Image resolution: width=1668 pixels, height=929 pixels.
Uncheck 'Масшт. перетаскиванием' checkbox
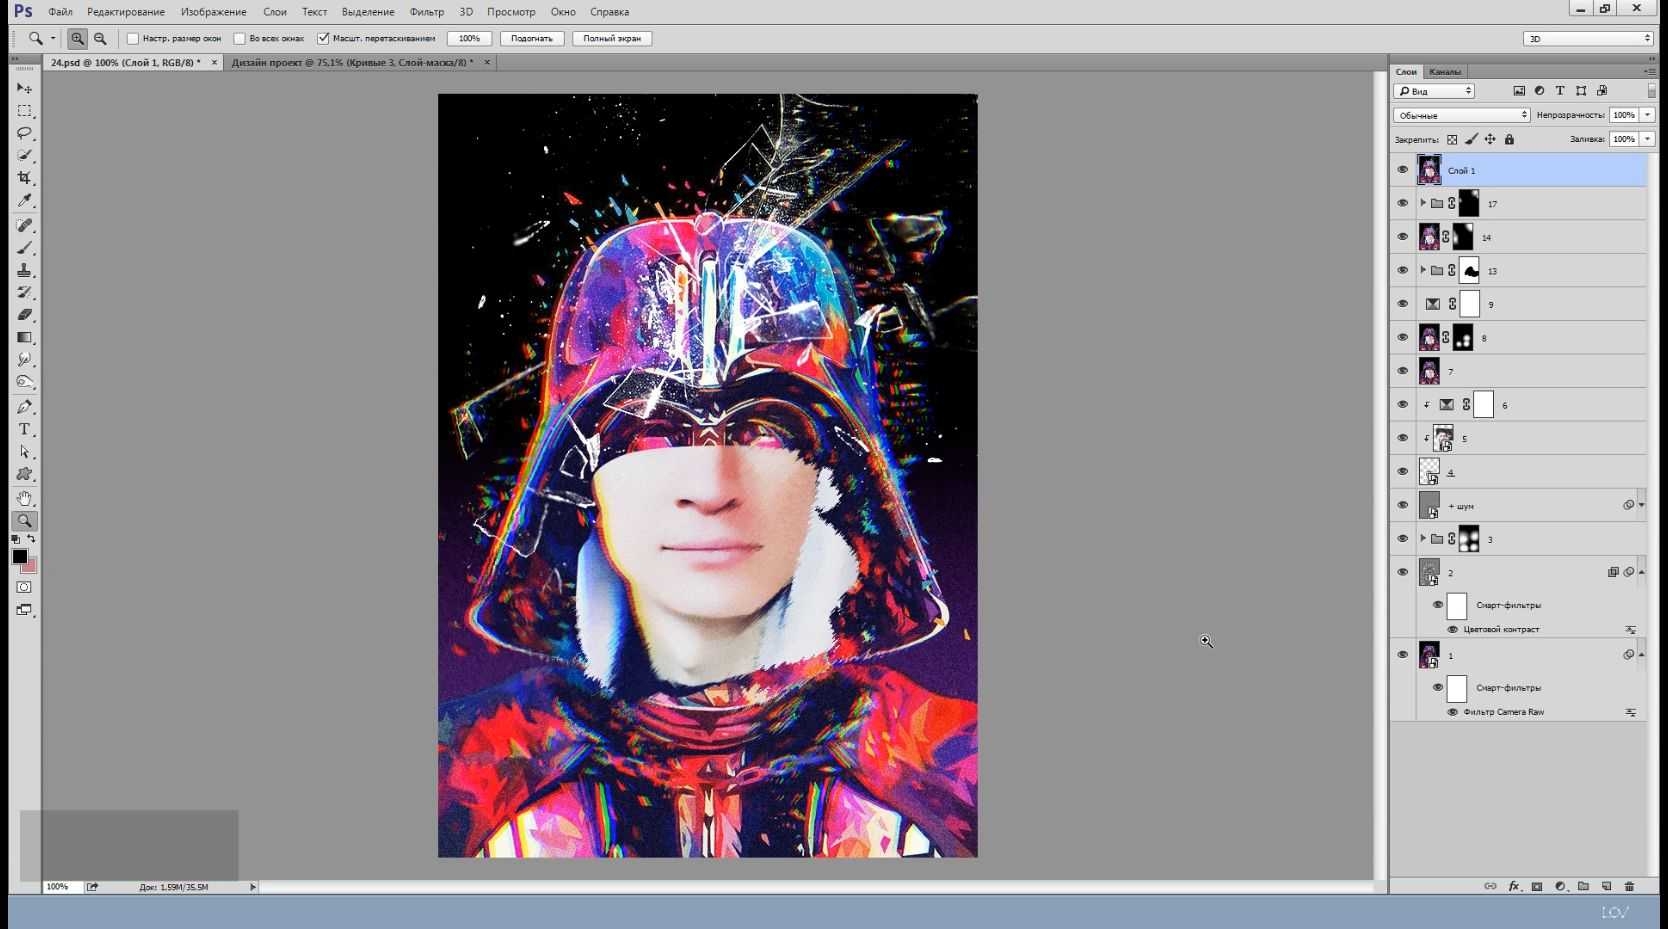[x=323, y=39]
